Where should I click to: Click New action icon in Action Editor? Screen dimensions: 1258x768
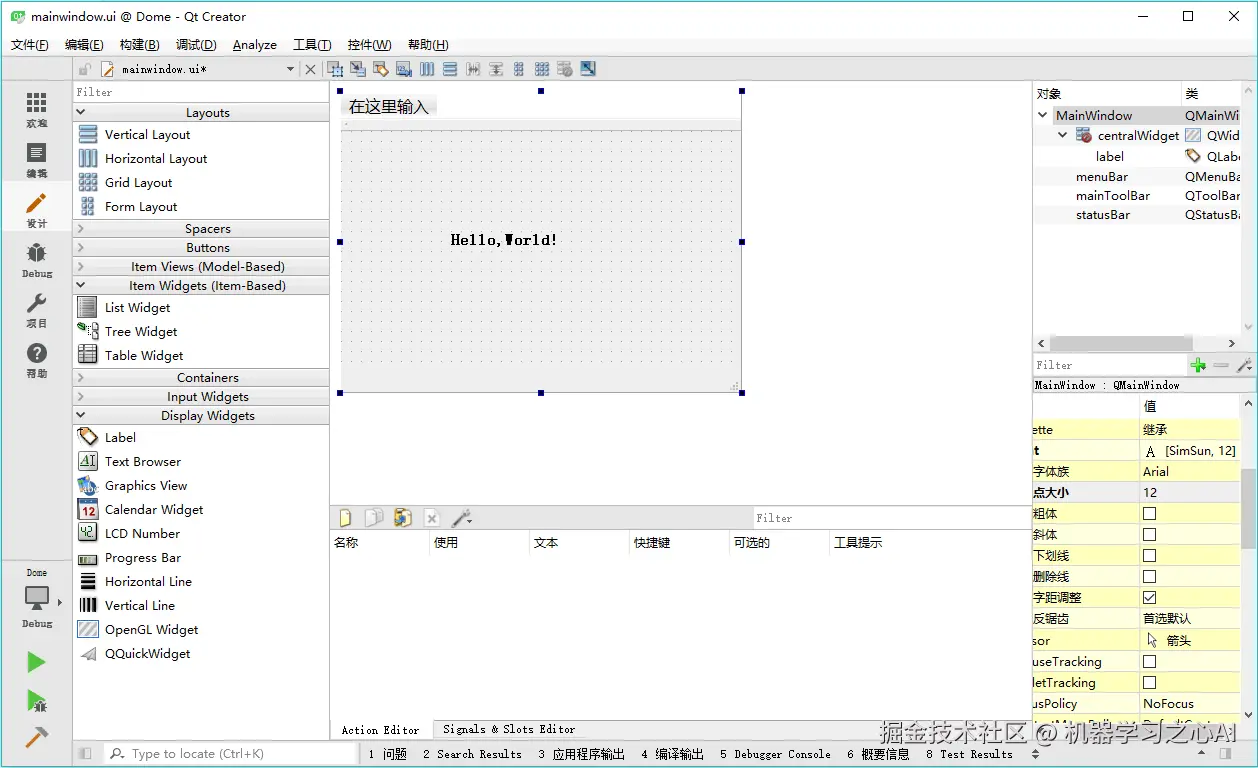pyautogui.click(x=345, y=518)
